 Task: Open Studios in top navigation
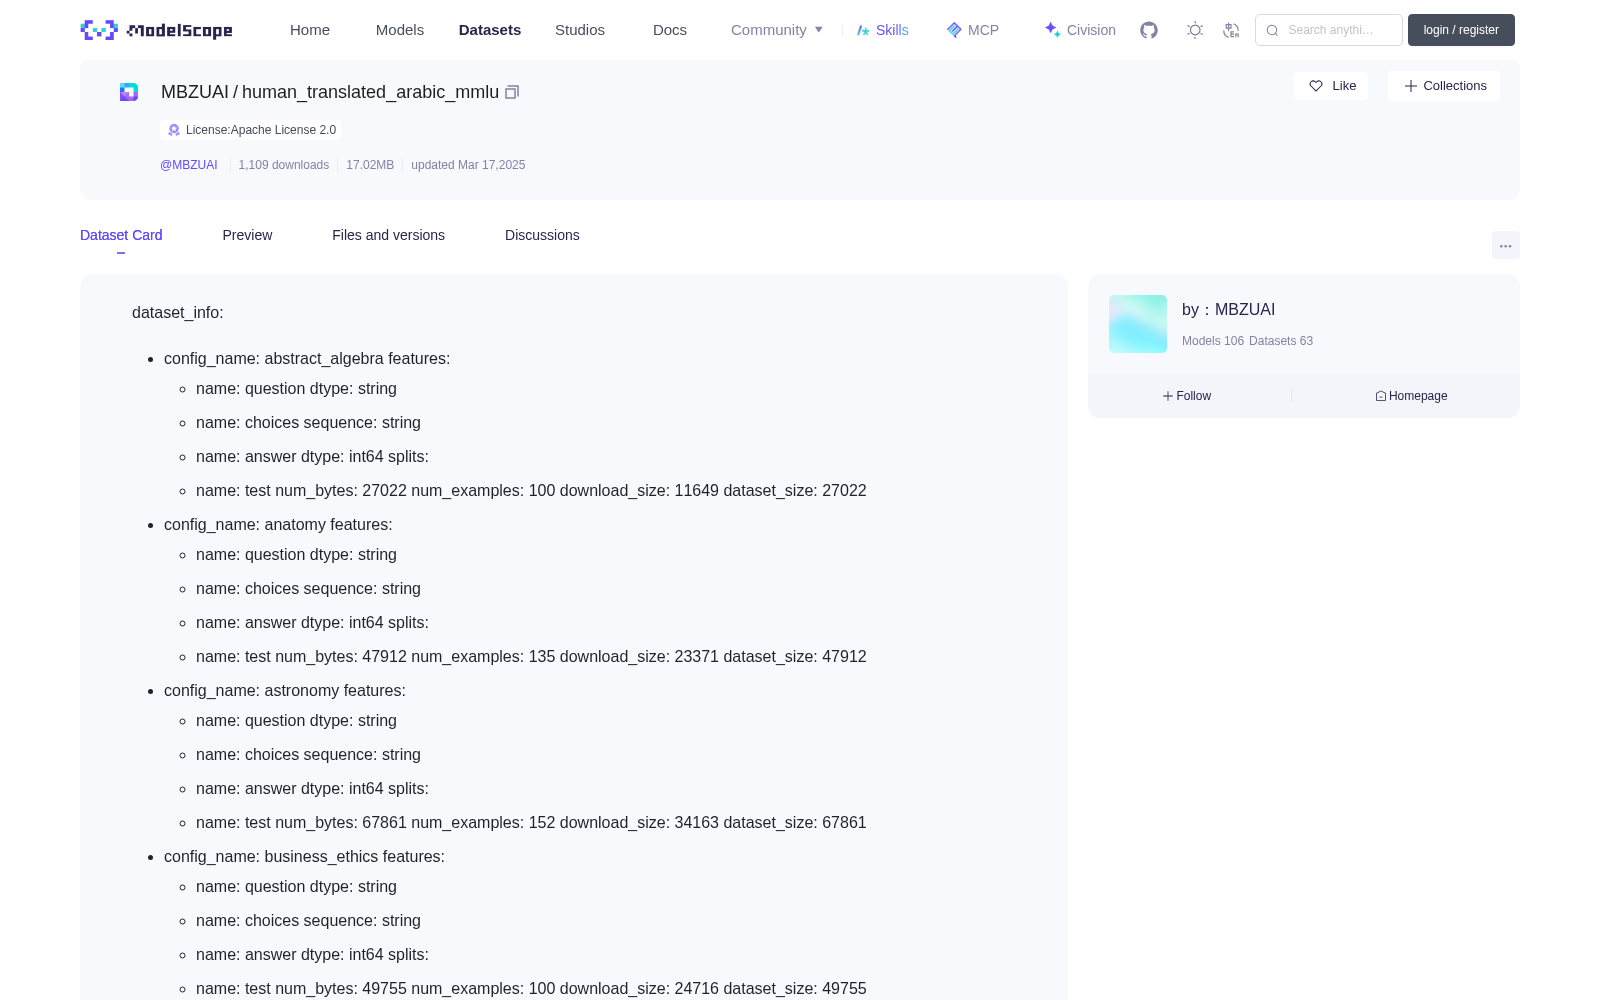point(580,30)
